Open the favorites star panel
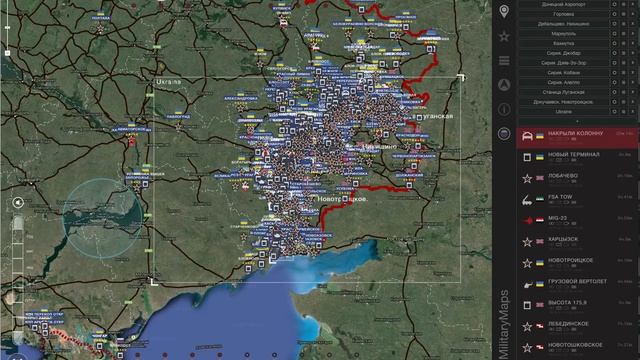640x360 pixels. coord(504,36)
